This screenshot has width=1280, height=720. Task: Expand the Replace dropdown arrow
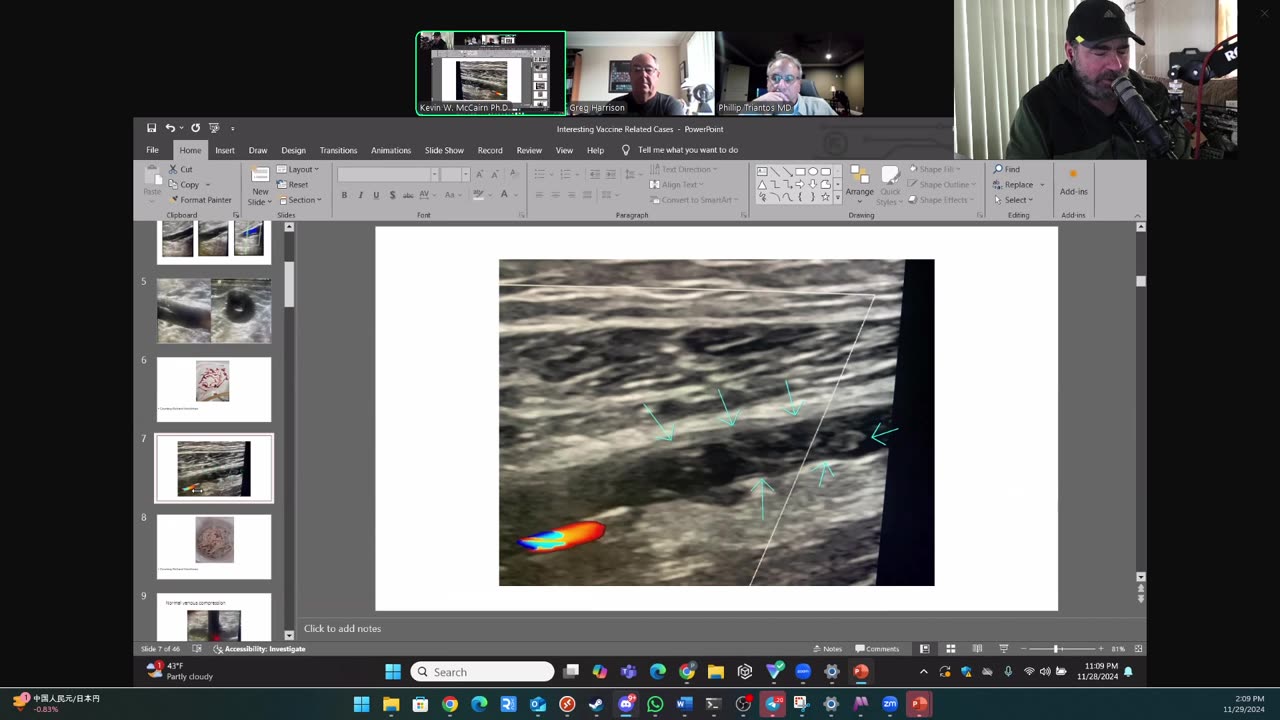click(1042, 185)
